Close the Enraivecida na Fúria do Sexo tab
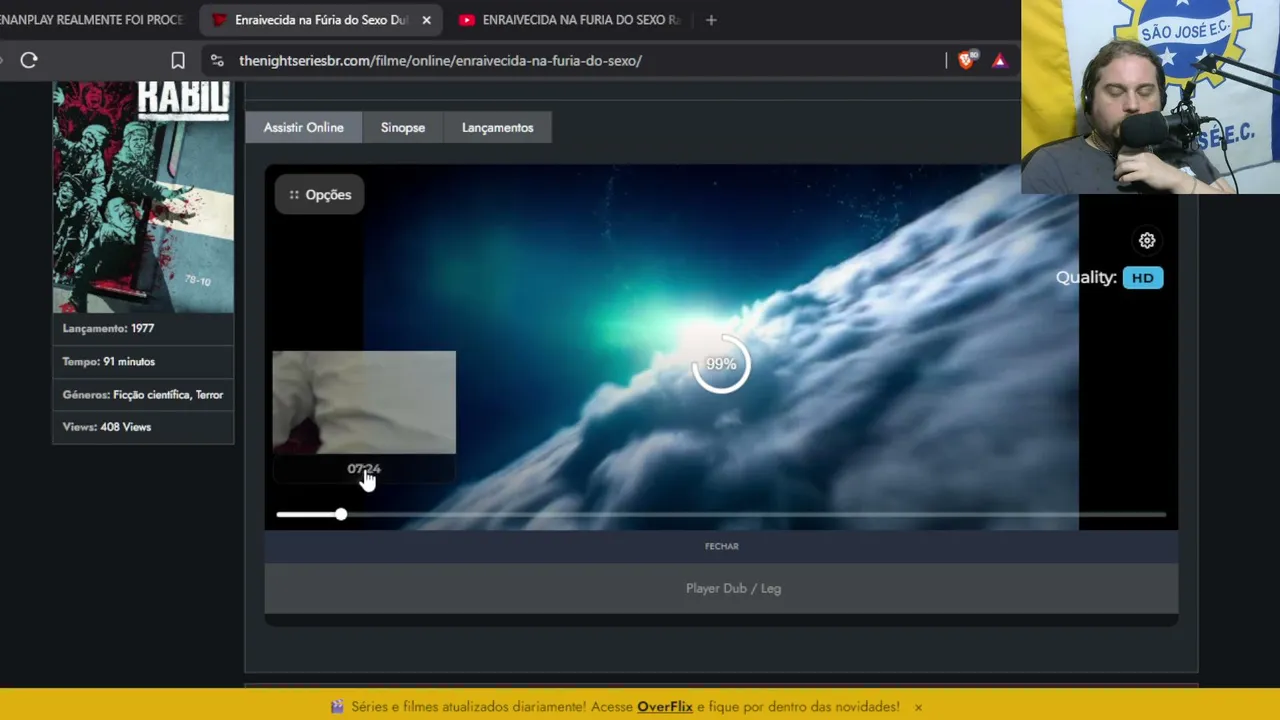Image resolution: width=1280 pixels, height=720 pixels. [x=426, y=20]
